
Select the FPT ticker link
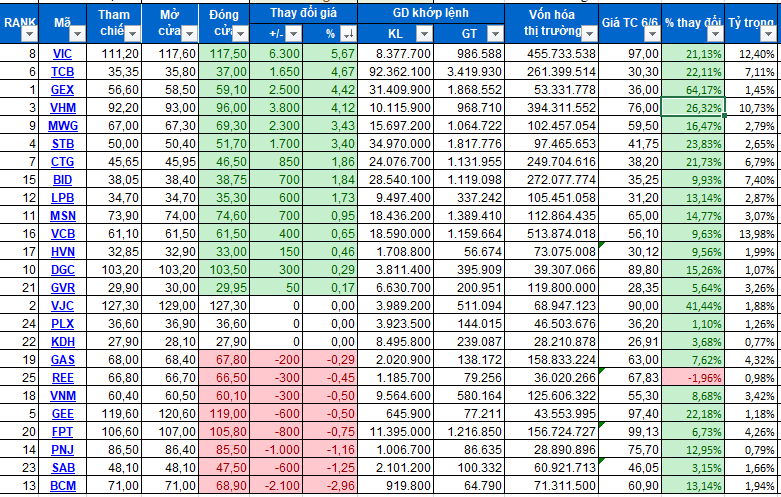[x=62, y=432]
